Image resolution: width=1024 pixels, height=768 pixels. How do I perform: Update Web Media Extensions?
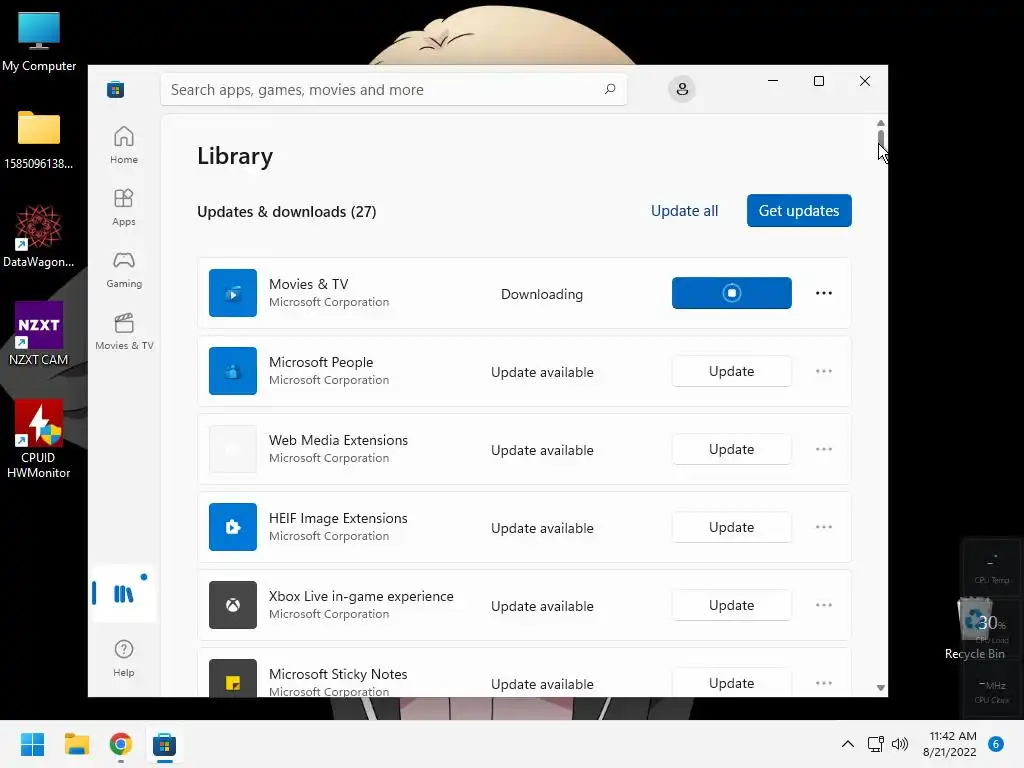click(731, 449)
